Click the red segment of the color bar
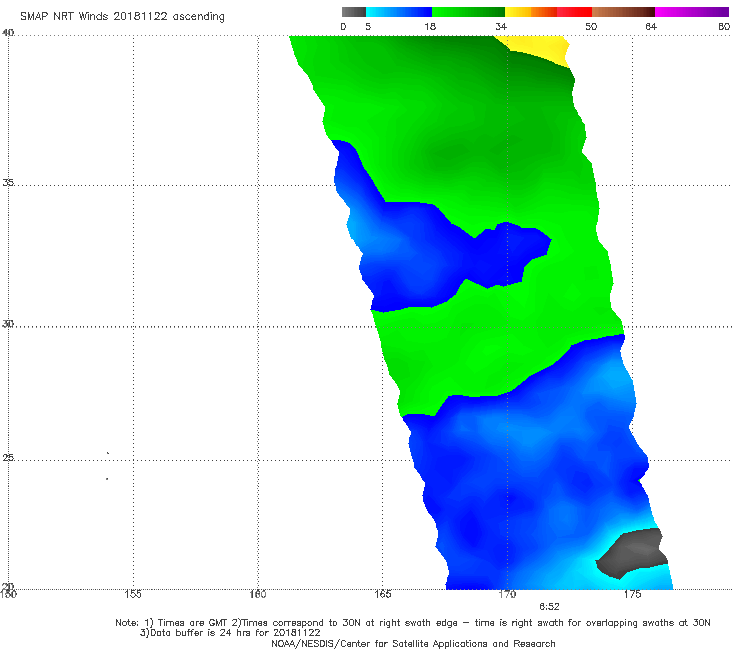The width and height of the screenshot is (740, 650). [574, 12]
